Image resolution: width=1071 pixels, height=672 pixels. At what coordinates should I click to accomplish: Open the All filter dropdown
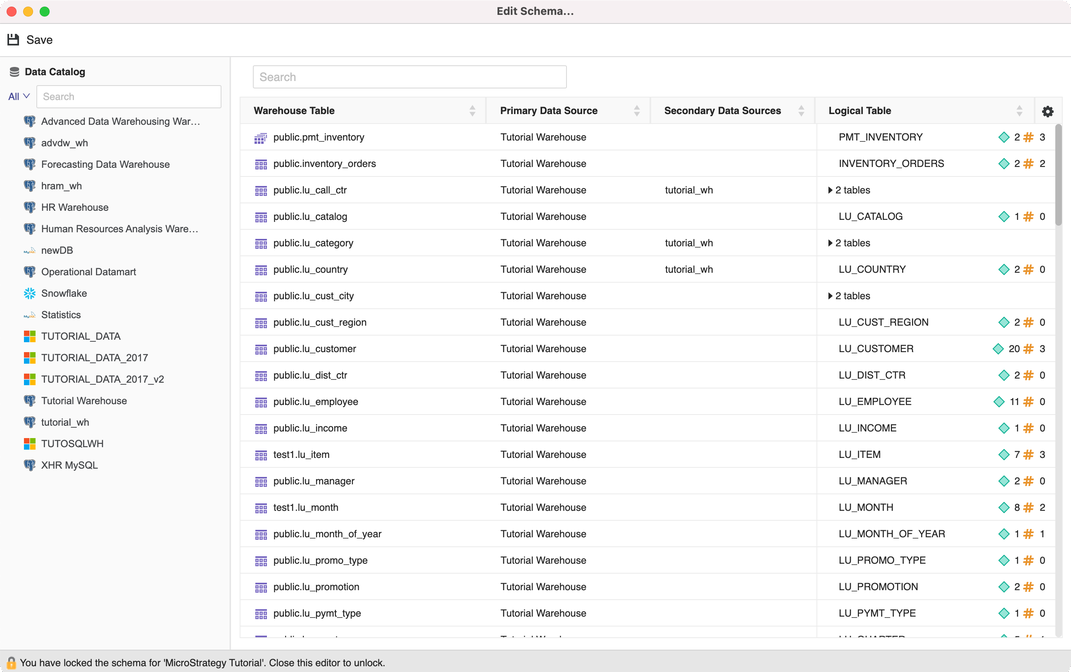[19, 97]
